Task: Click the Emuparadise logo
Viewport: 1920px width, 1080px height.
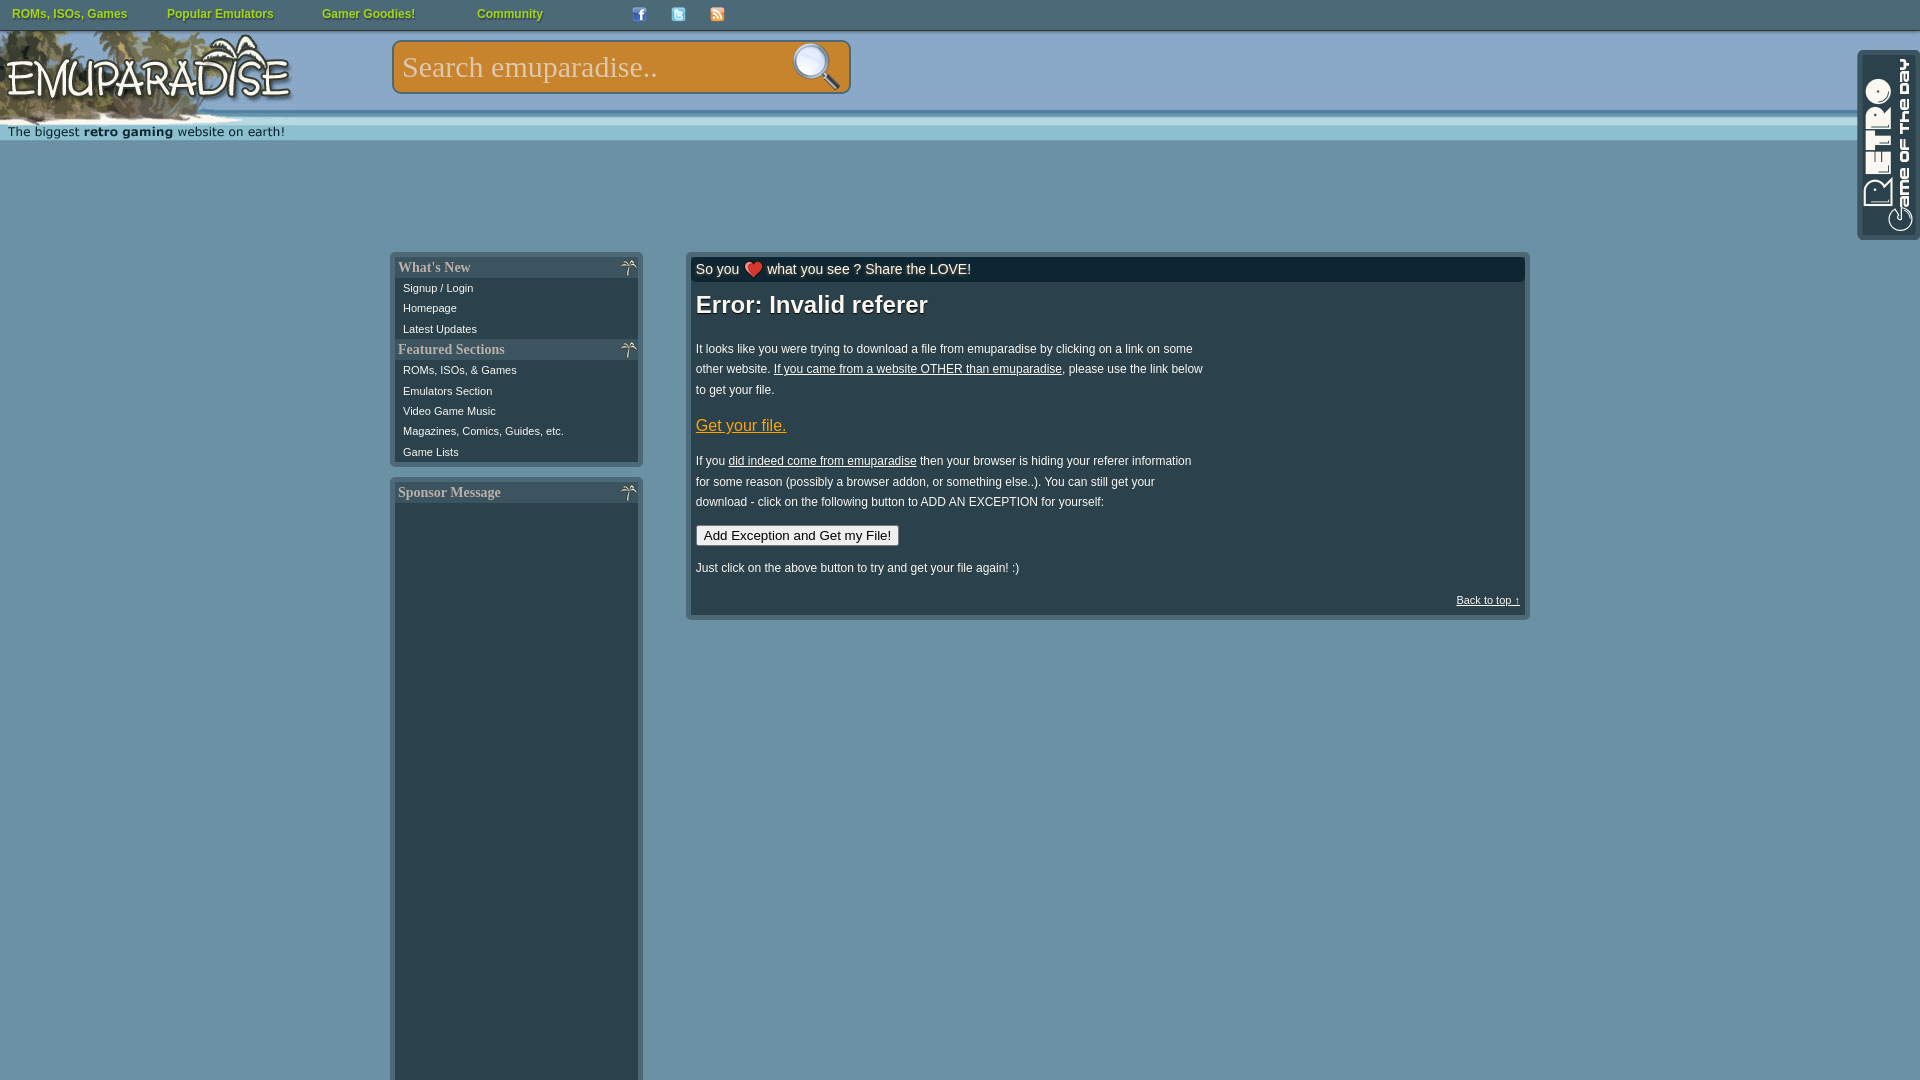Action: click(x=148, y=75)
